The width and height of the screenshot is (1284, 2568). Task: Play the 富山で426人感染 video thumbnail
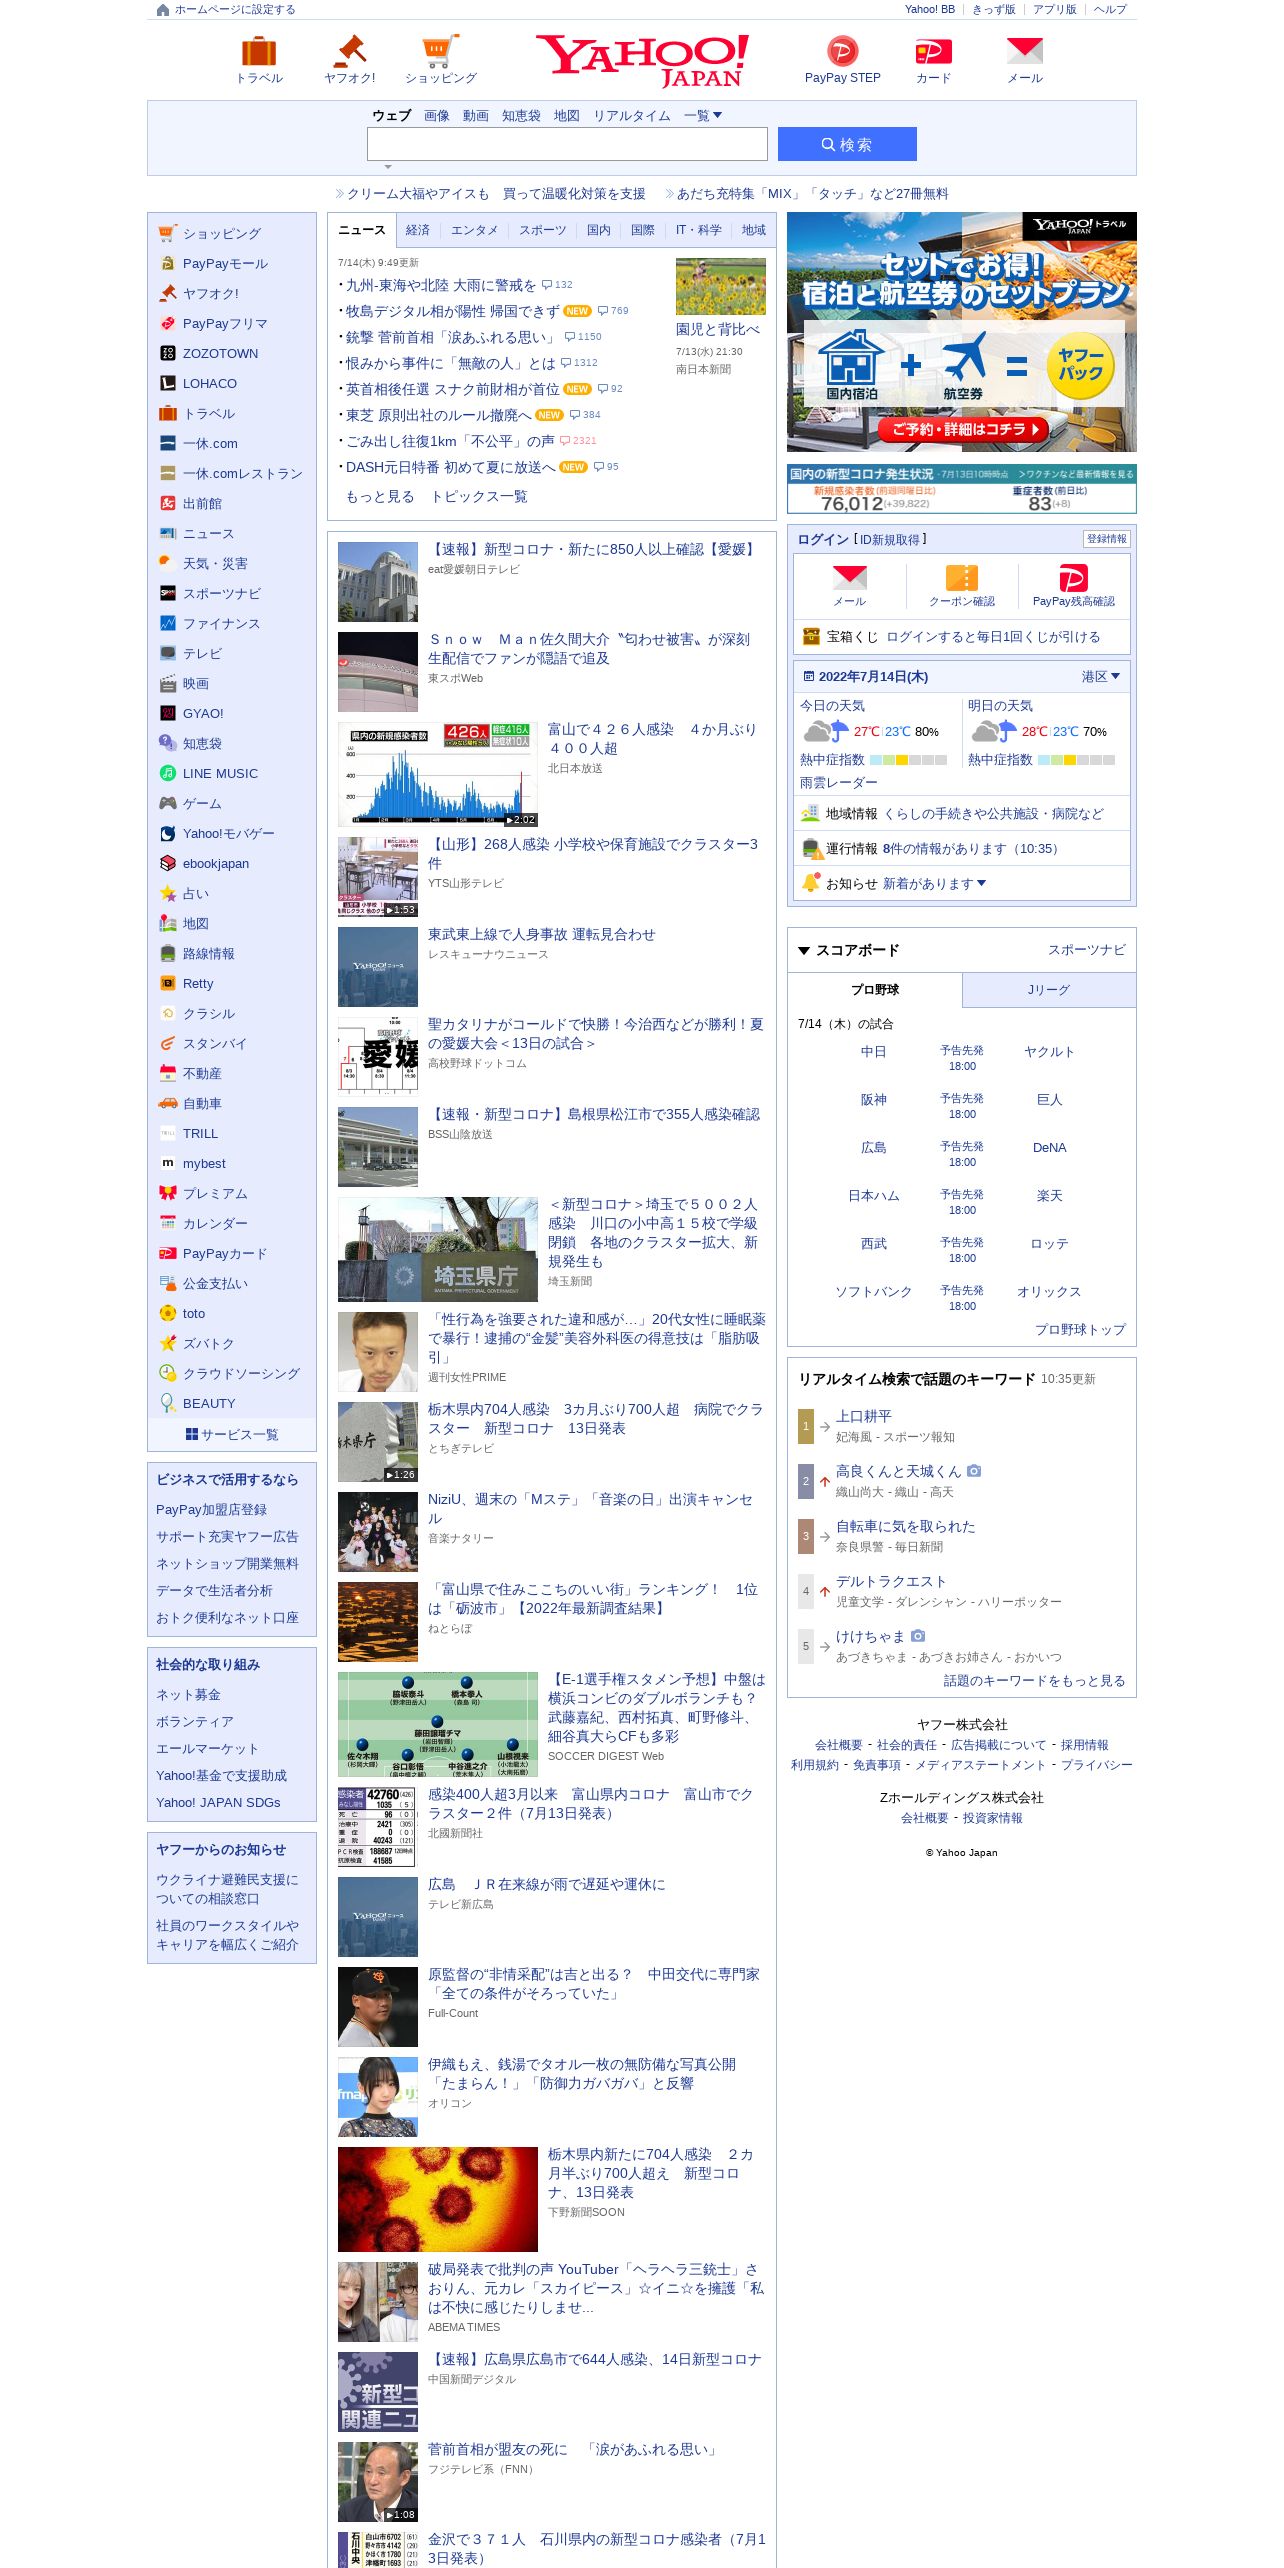point(438,774)
